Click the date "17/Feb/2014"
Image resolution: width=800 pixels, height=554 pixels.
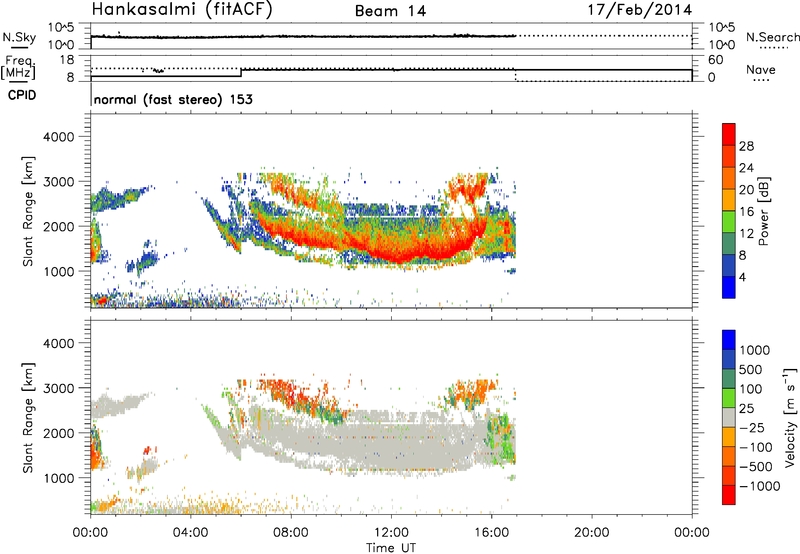click(x=640, y=9)
